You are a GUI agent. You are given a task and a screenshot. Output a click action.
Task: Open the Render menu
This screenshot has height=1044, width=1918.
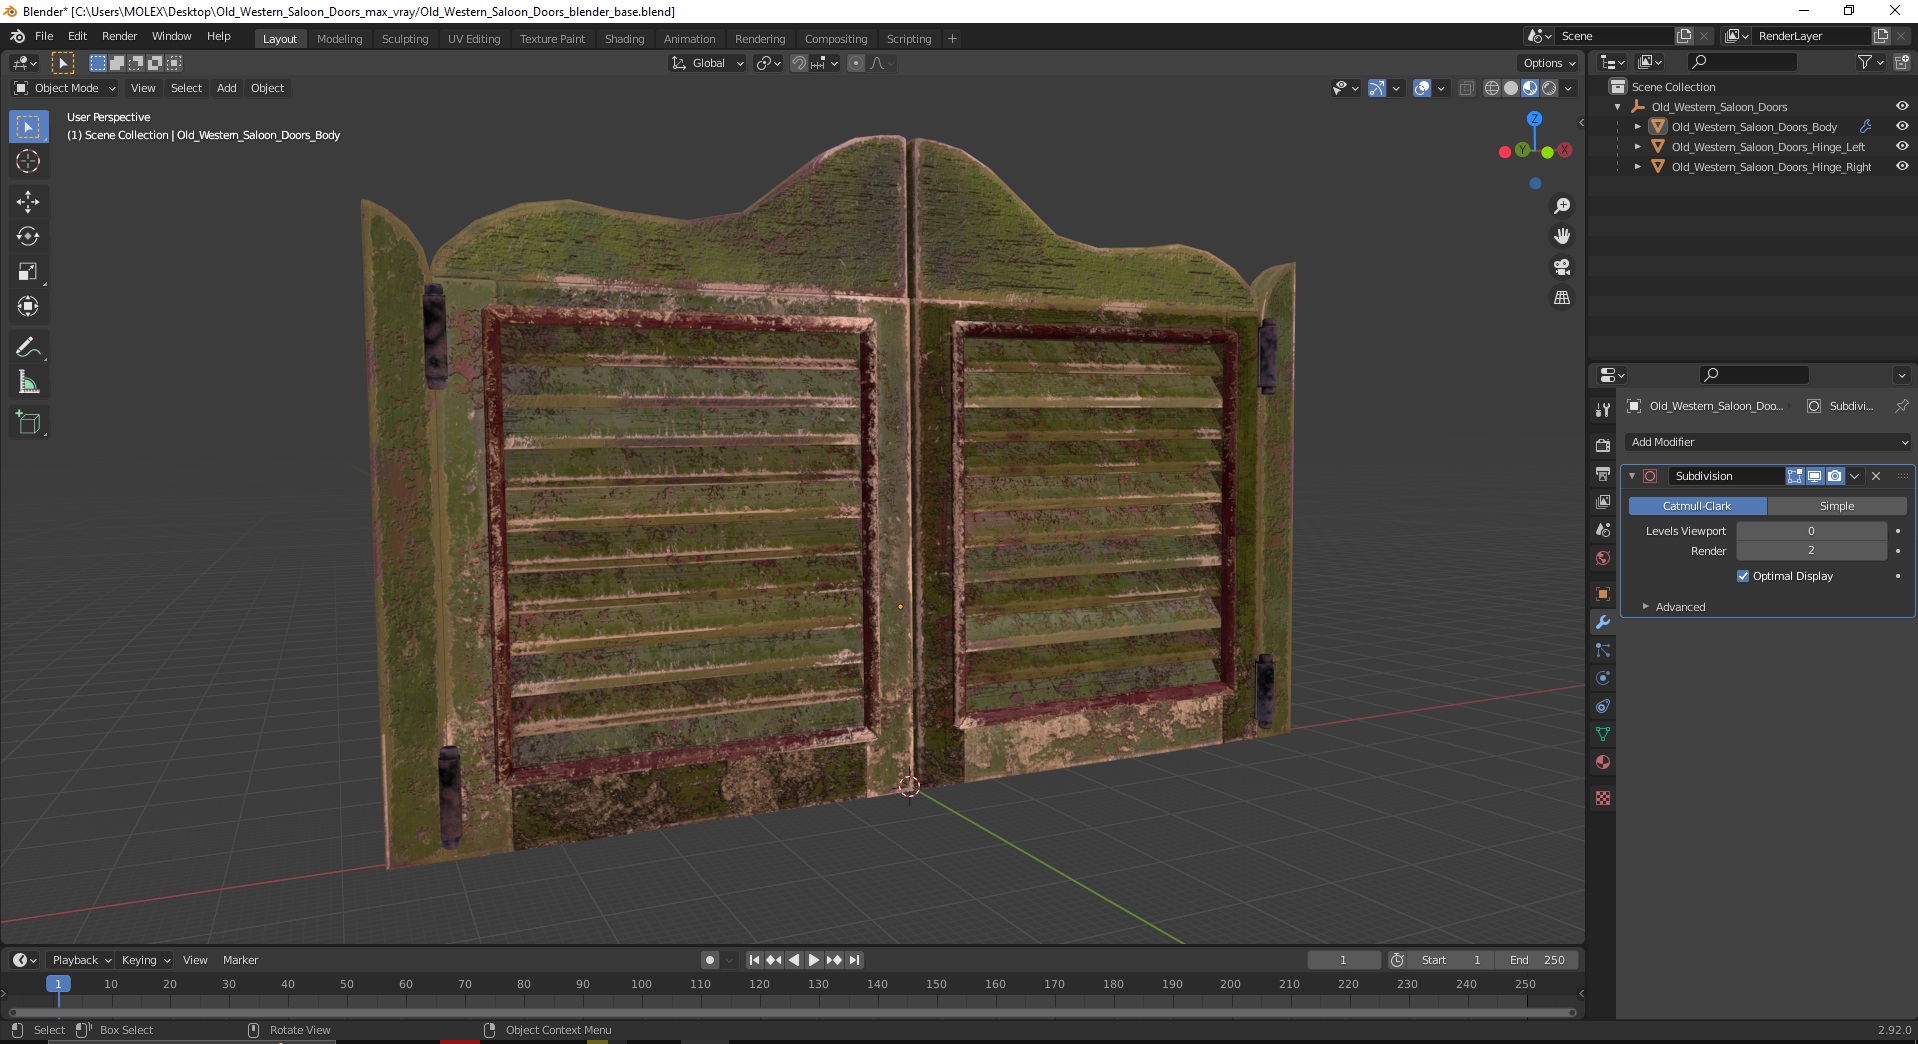pos(119,36)
